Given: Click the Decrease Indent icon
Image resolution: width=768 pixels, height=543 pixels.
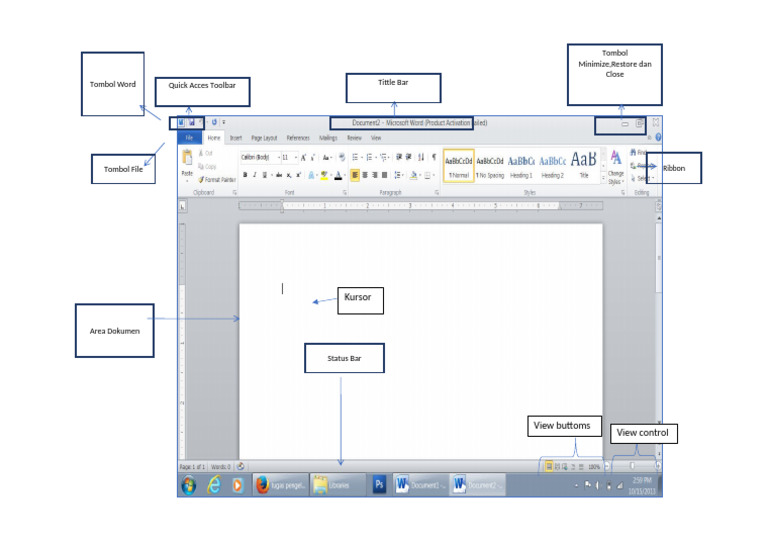Looking at the screenshot, I should click(399, 157).
